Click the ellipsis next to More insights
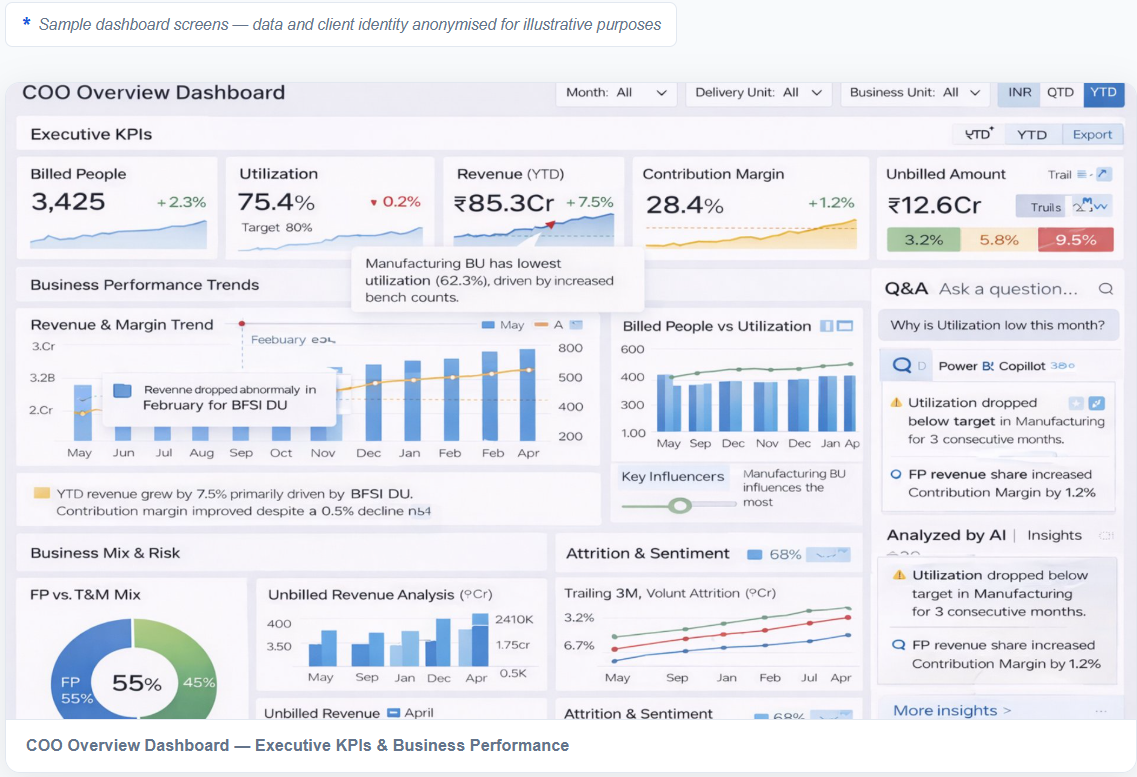The height and width of the screenshot is (777, 1137). (1101, 711)
